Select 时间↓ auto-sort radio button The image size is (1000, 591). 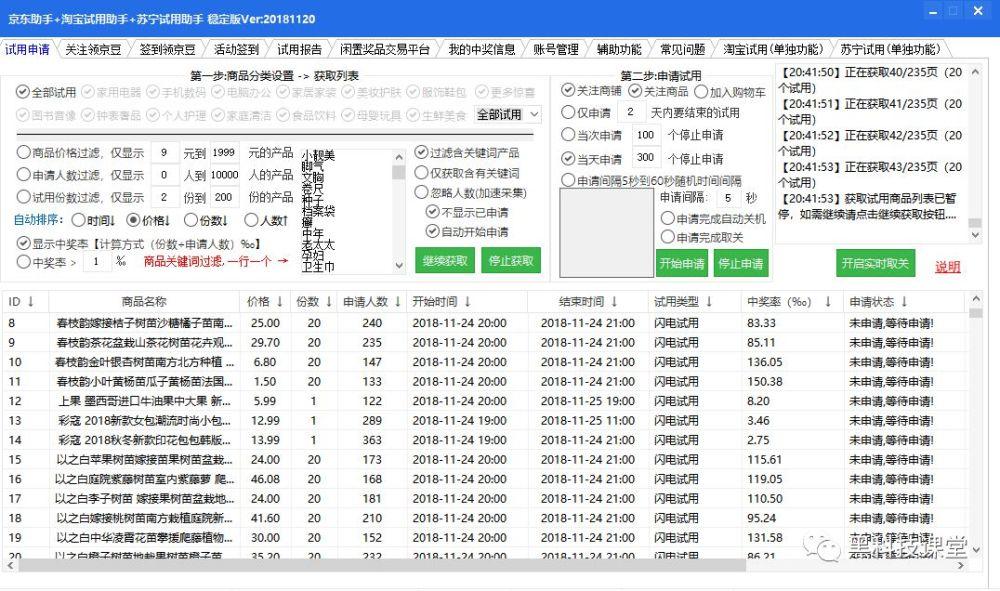[78, 220]
